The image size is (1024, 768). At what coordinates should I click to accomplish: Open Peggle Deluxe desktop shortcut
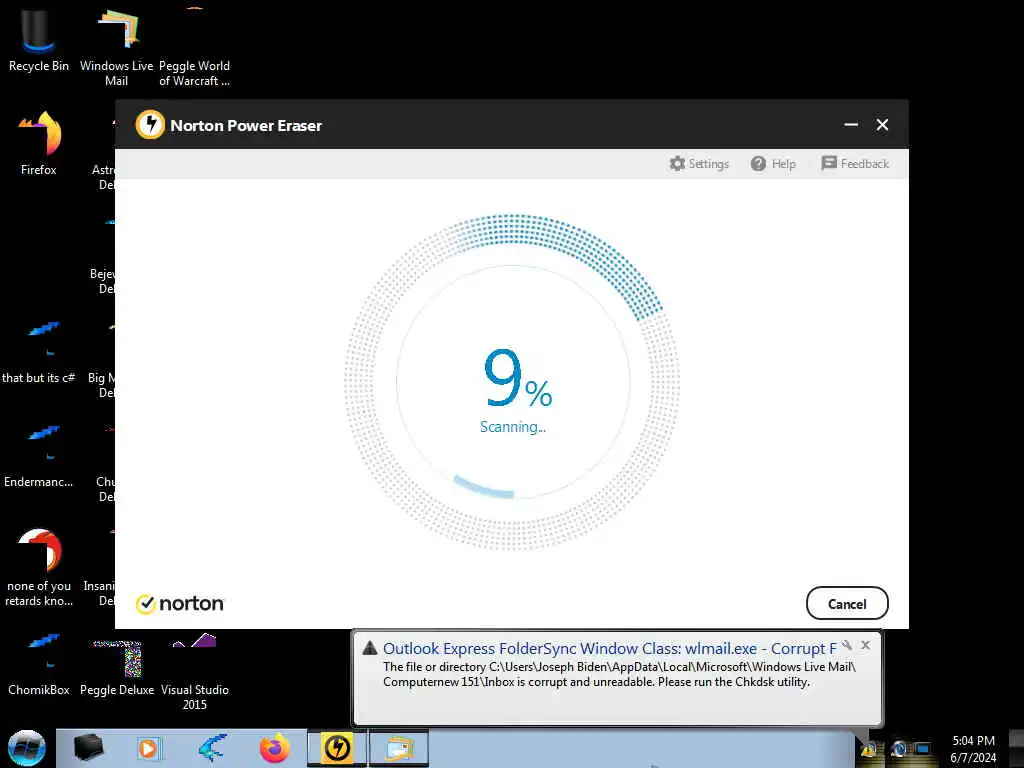pyautogui.click(x=117, y=667)
